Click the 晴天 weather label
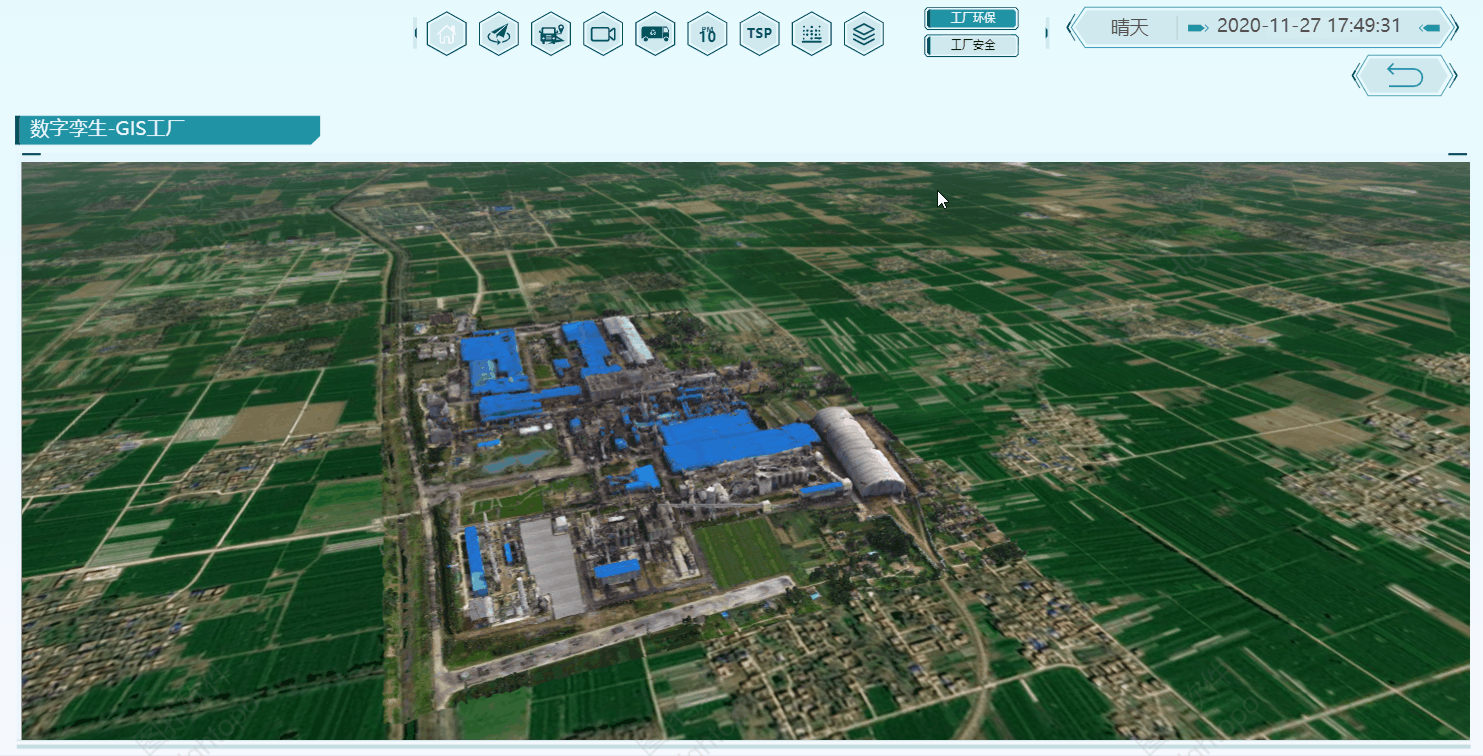 coord(1129,27)
